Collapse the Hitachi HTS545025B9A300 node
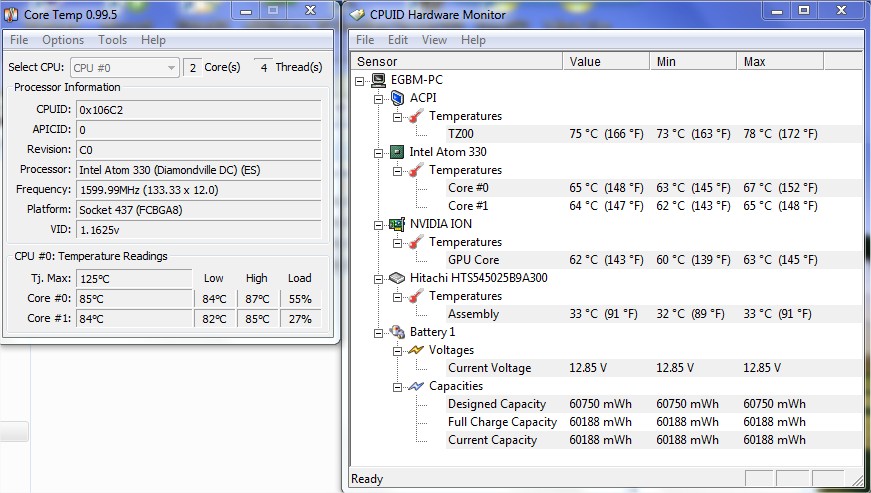871x493 pixels. tap(379, 279)
